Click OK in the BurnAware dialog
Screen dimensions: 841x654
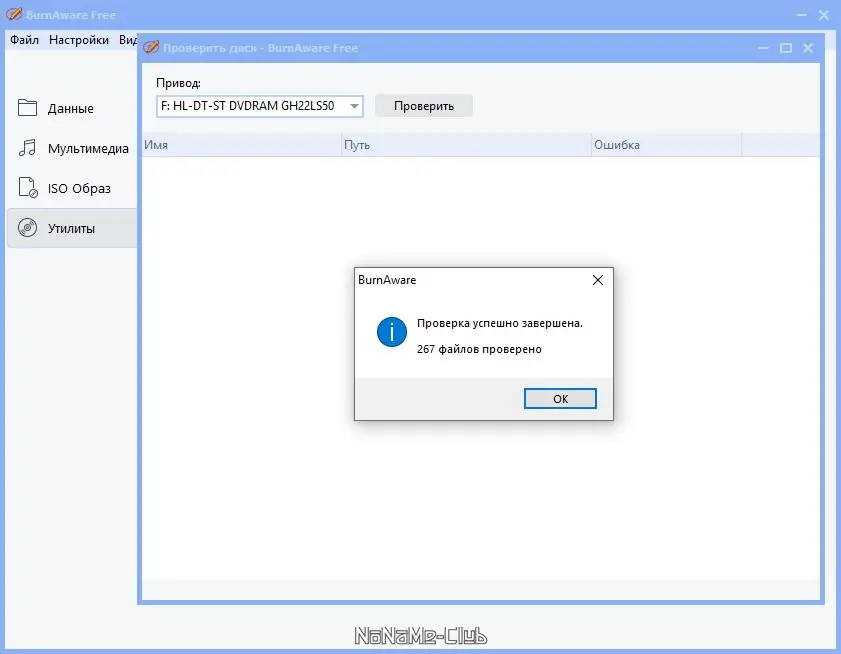(560, 399)
